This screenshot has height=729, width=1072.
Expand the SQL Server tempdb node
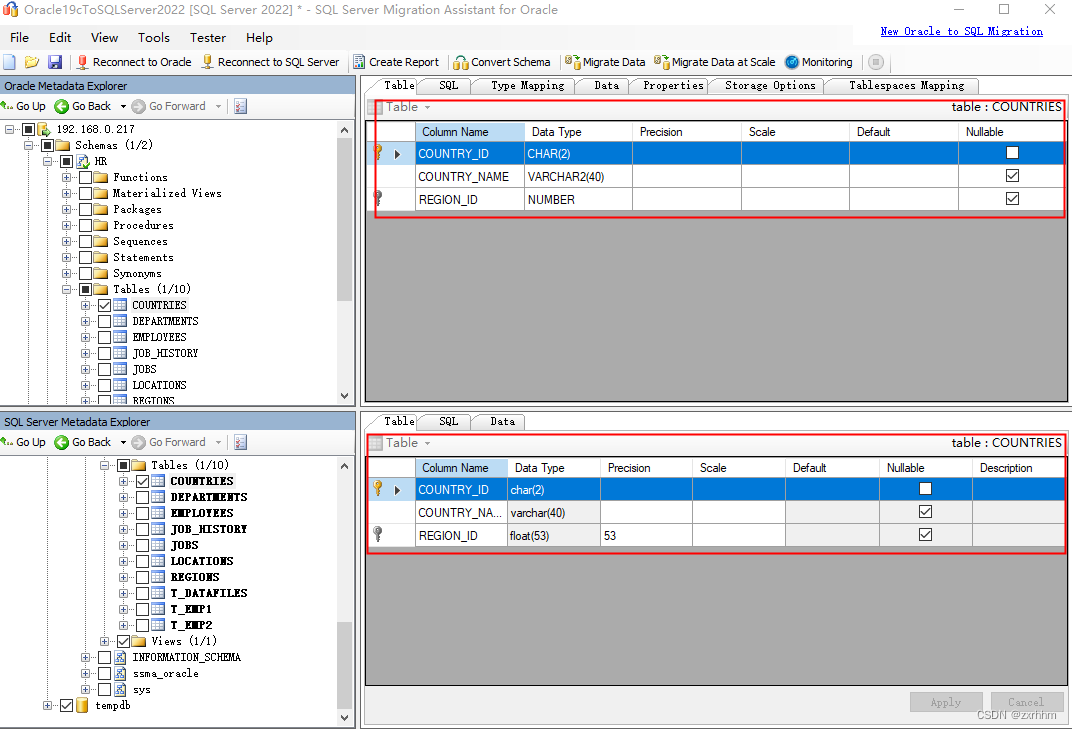47,705
